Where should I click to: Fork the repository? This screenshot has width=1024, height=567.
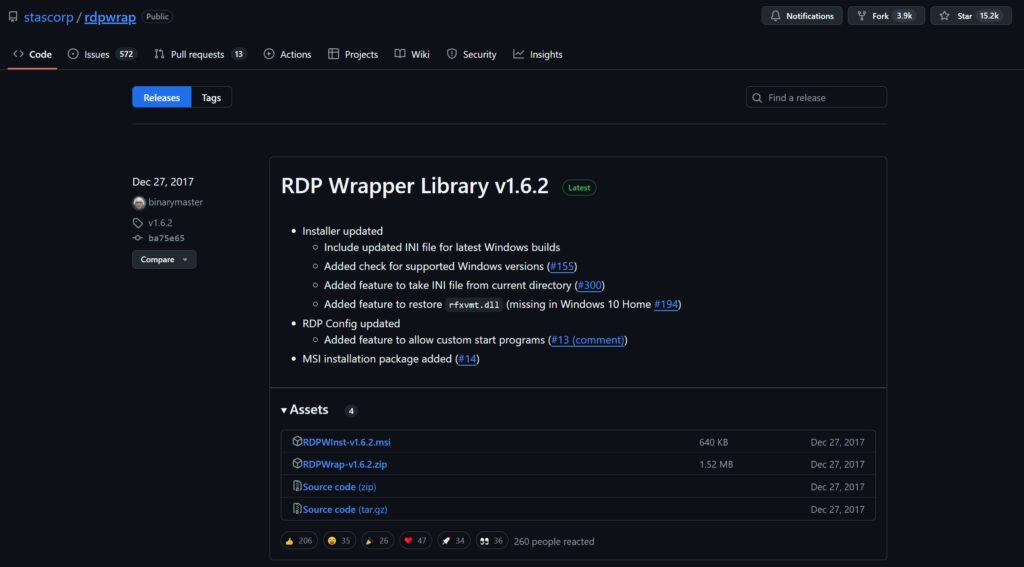click(886, 16)
